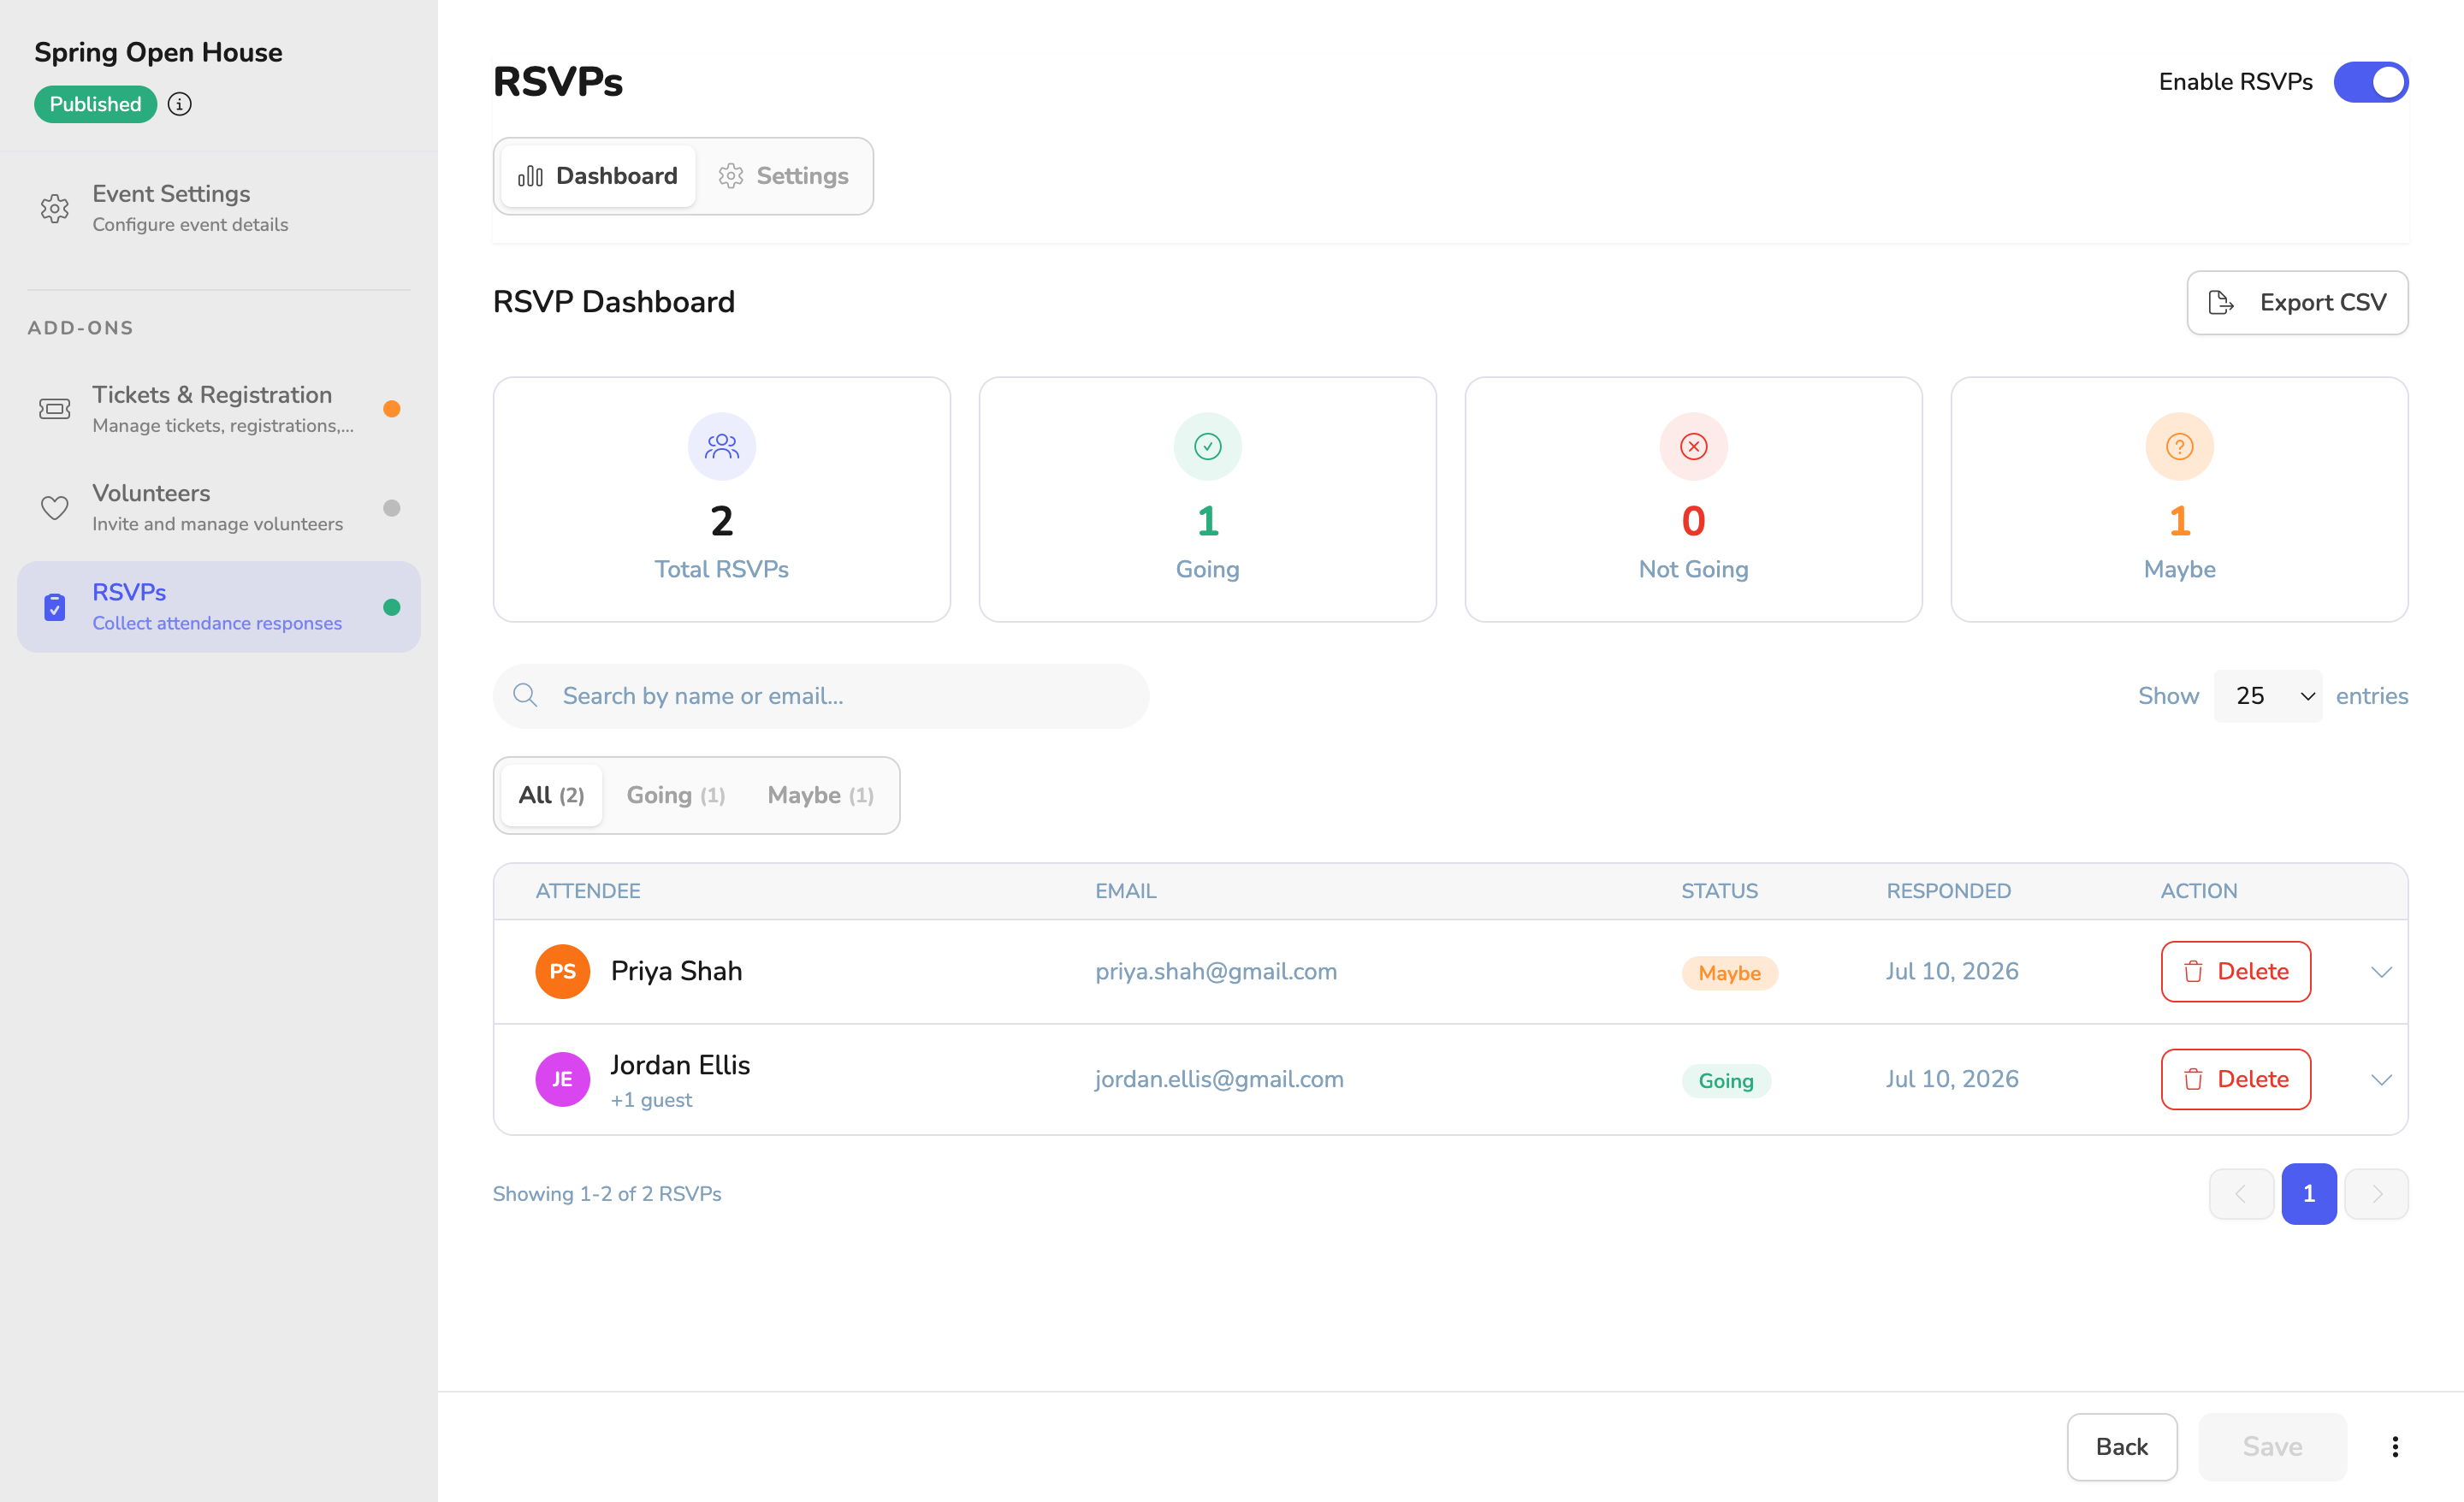Click the RESPONDED column header
The height and width of the screenshot is (1502, 2464).
coord(1949,891)
